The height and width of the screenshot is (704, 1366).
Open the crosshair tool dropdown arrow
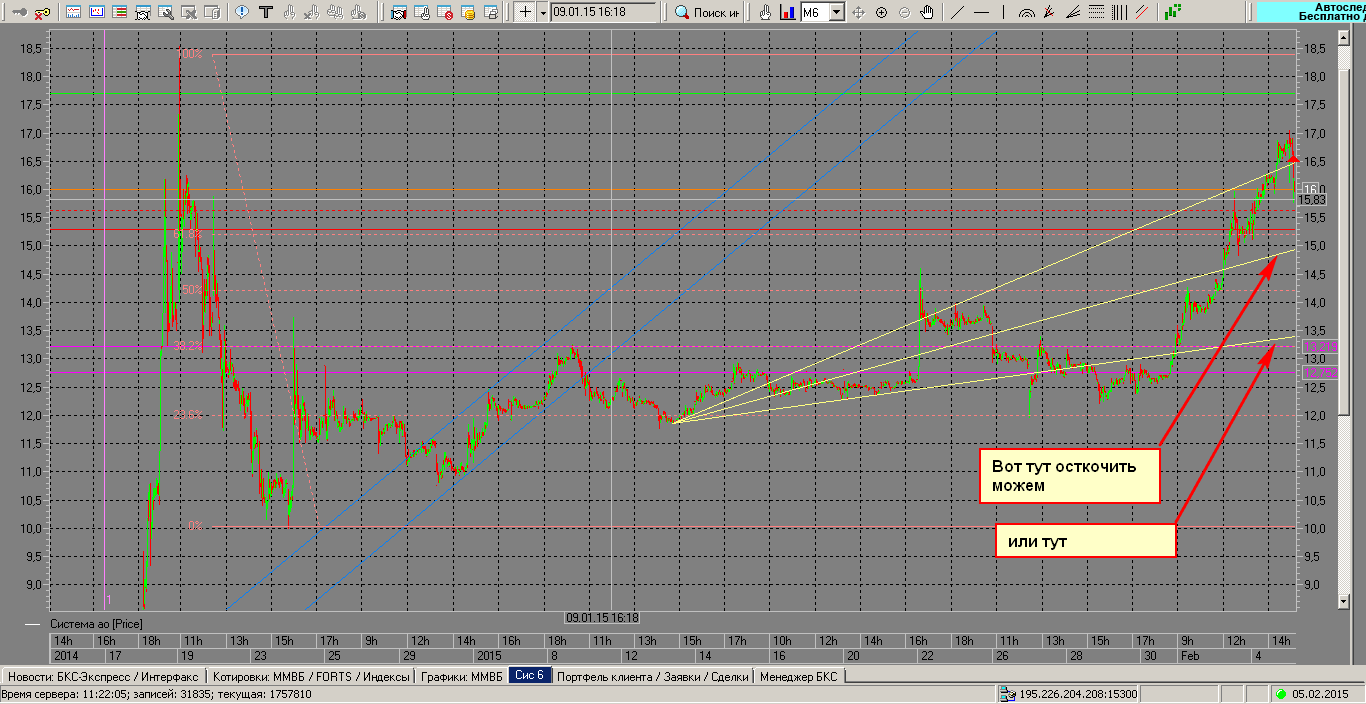click(543, 13)
